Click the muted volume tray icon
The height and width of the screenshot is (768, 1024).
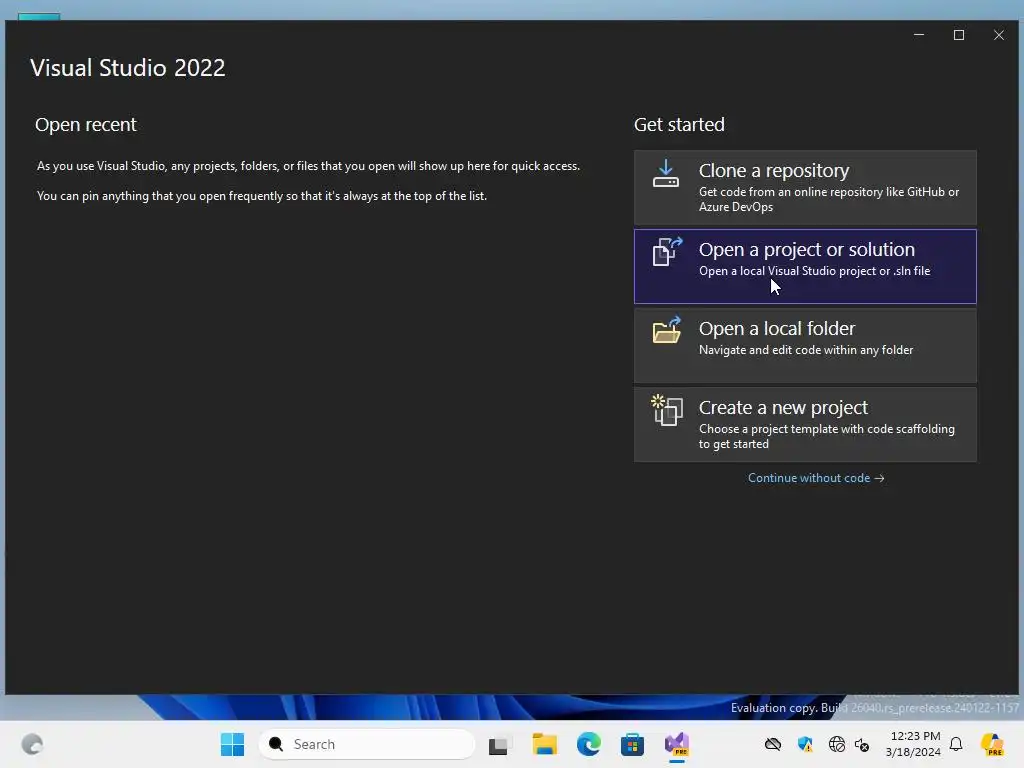pos(862,744)
